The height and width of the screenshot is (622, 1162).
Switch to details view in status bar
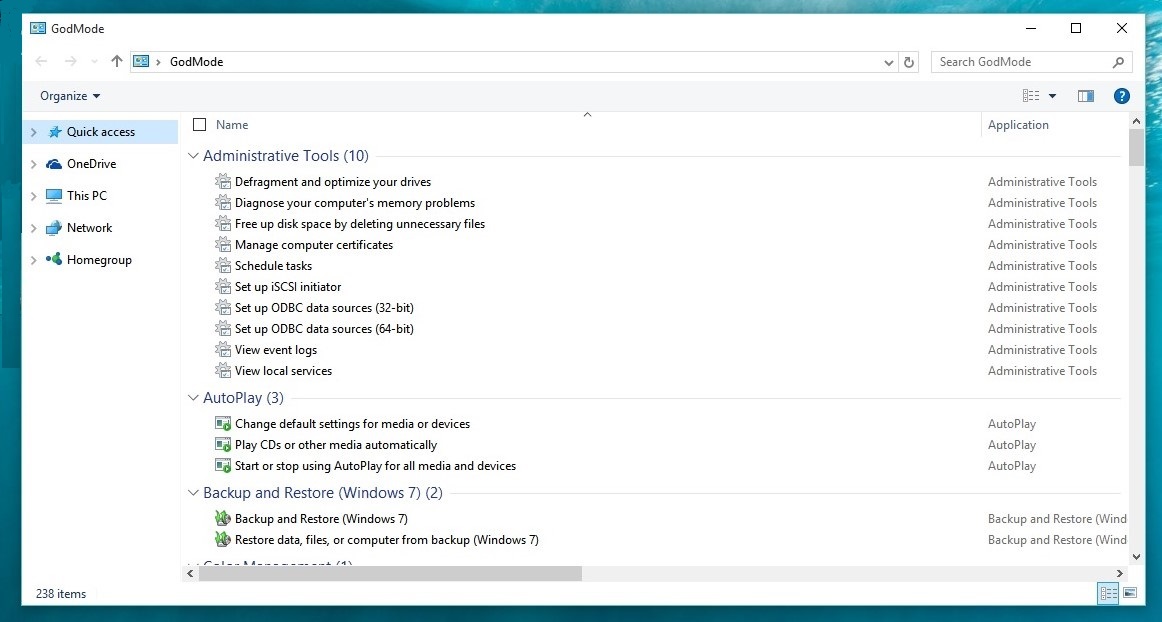pos(1109,593)
